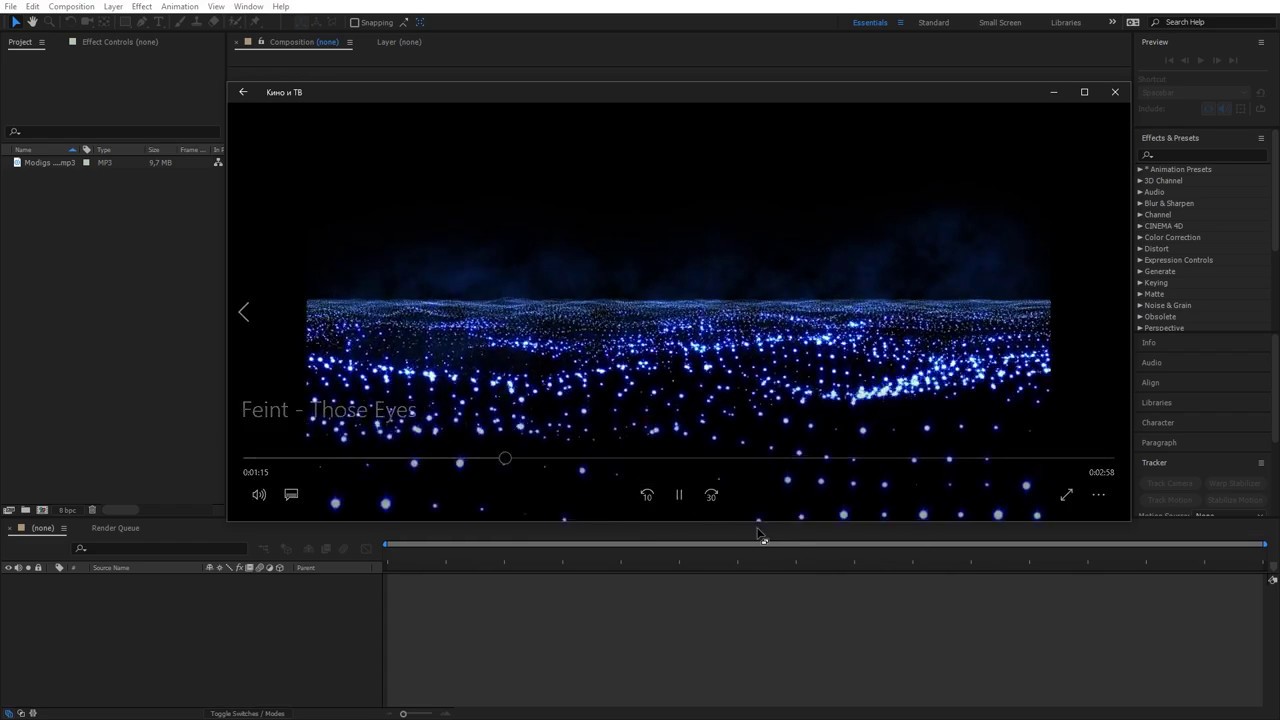
Task: Expand Blur & Sharpen category
Action: point(1140,203)
